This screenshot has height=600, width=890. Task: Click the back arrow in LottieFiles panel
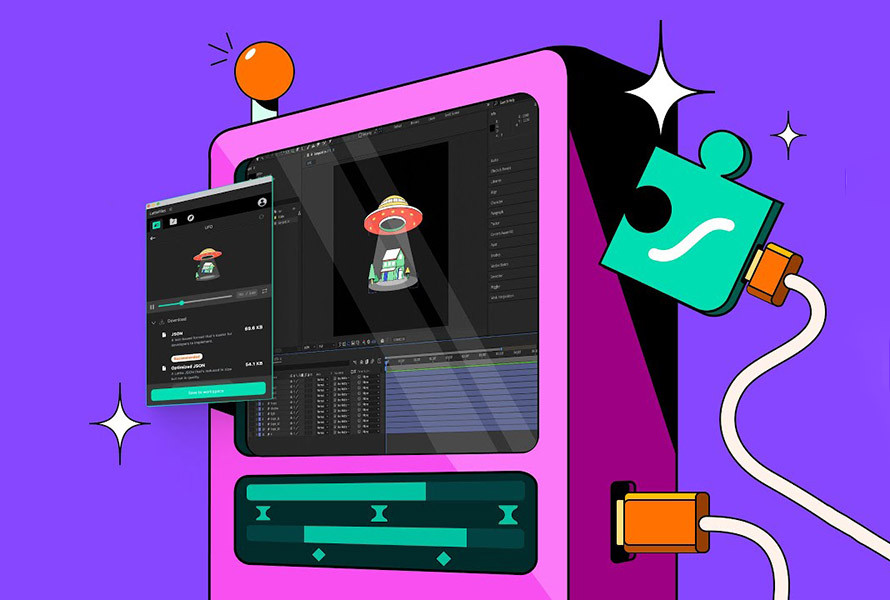[x=155, y=239]
